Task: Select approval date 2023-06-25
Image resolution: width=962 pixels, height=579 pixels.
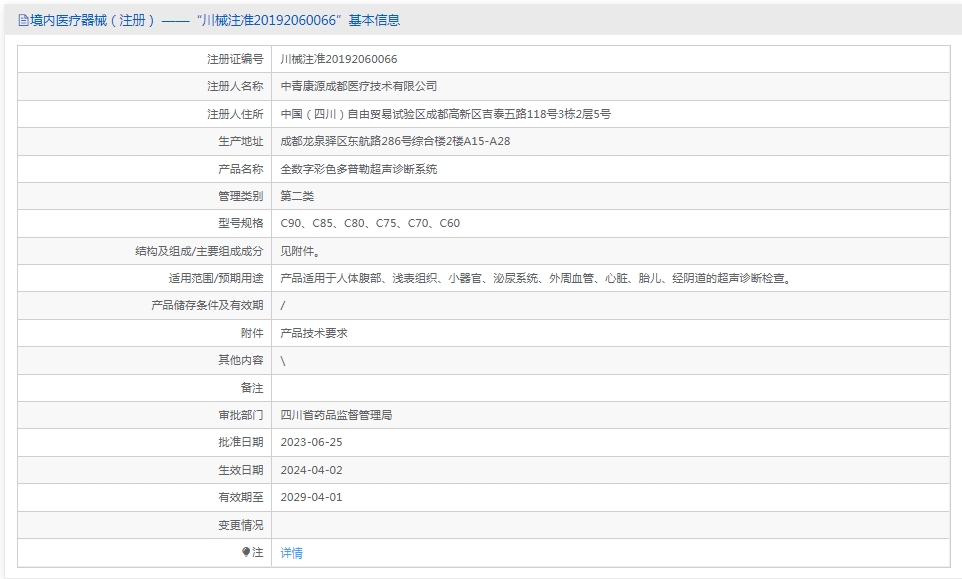Action: (312, 442)
